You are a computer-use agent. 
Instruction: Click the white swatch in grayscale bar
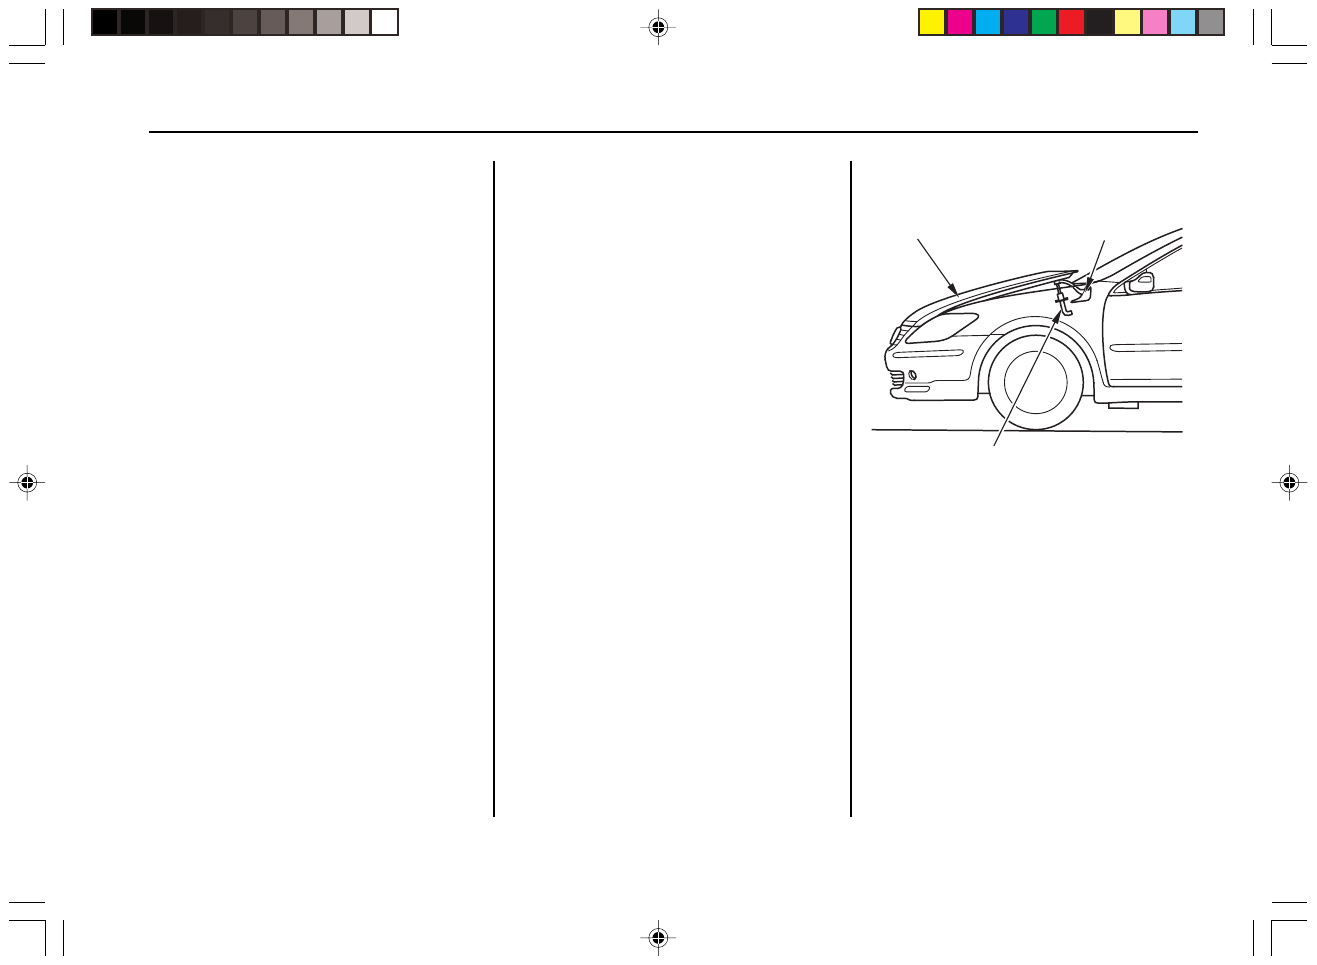pyautogui.click(x=385, y=22)
